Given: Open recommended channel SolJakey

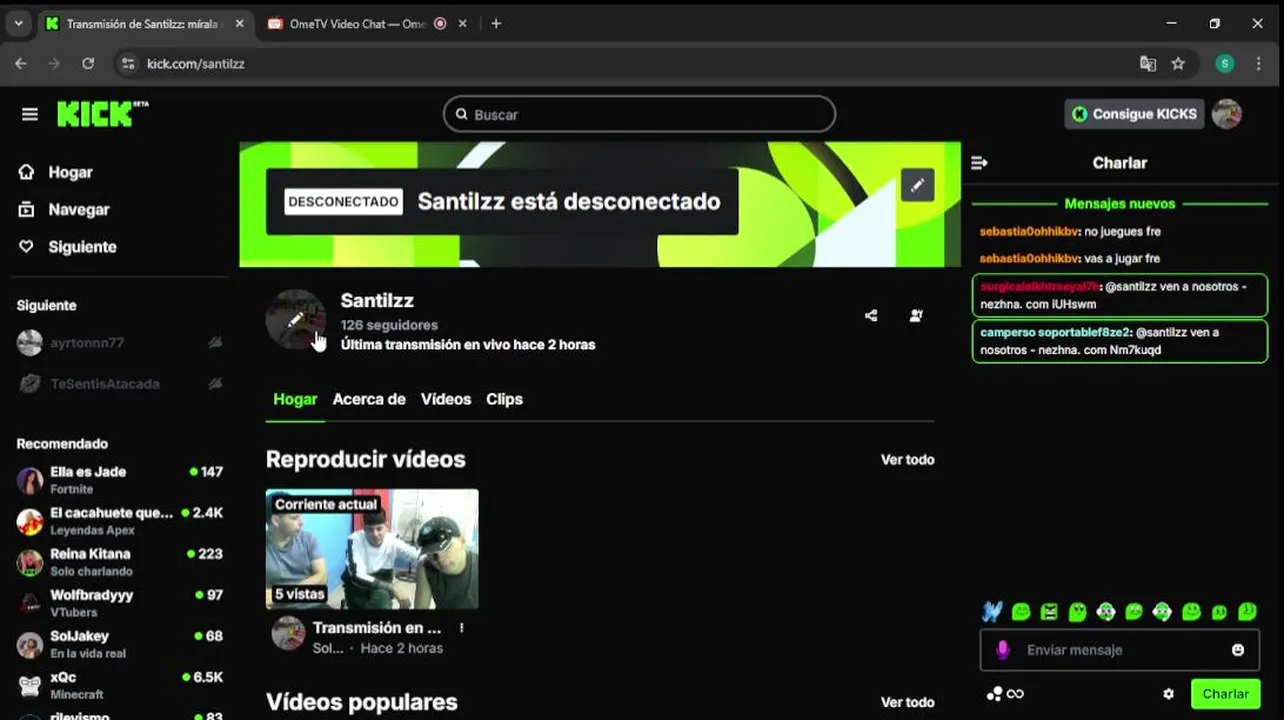Looking at the screenshot, I should 120,644.
